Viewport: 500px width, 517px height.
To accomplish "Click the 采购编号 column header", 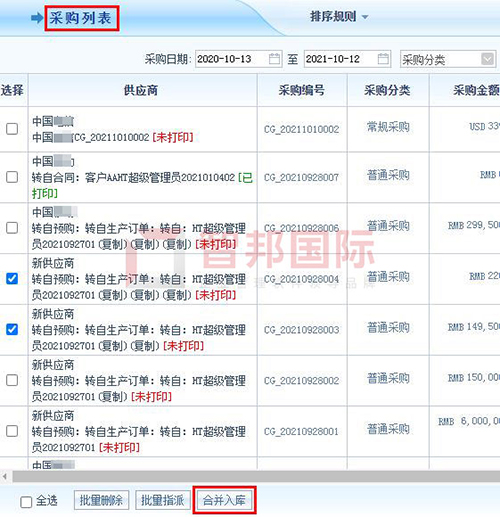I will [302, 90].
